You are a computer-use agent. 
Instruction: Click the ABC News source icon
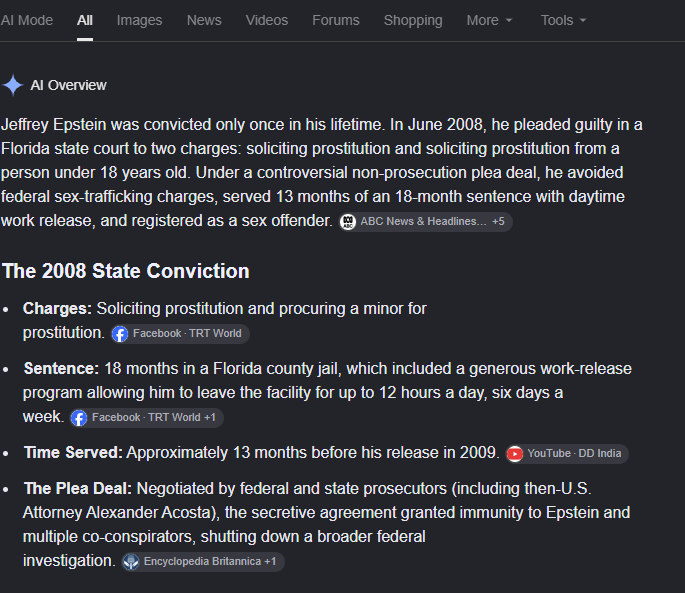(x=348, y=222)
